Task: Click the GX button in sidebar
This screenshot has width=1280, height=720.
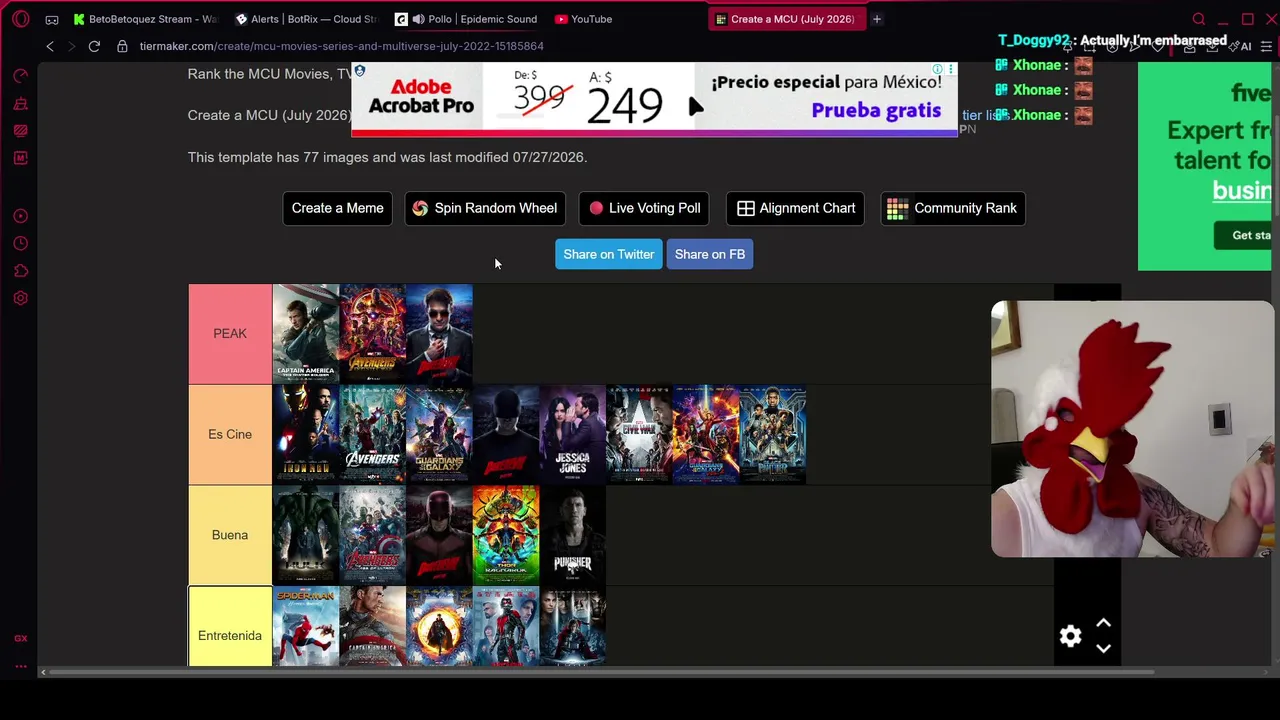Action: point(21,638)
